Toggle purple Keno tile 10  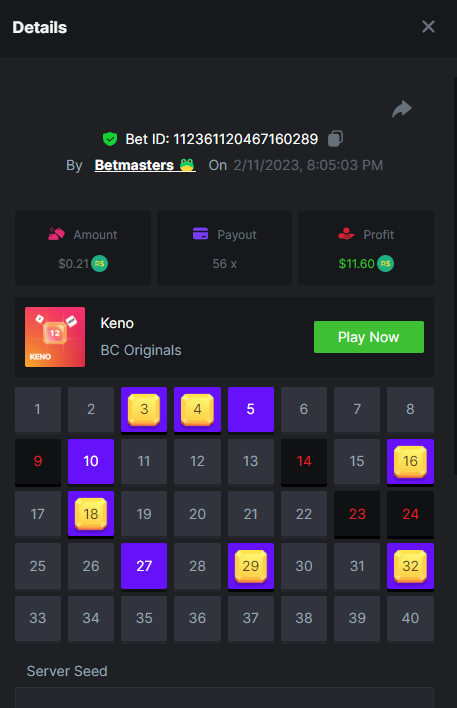[x=91, y=461]
